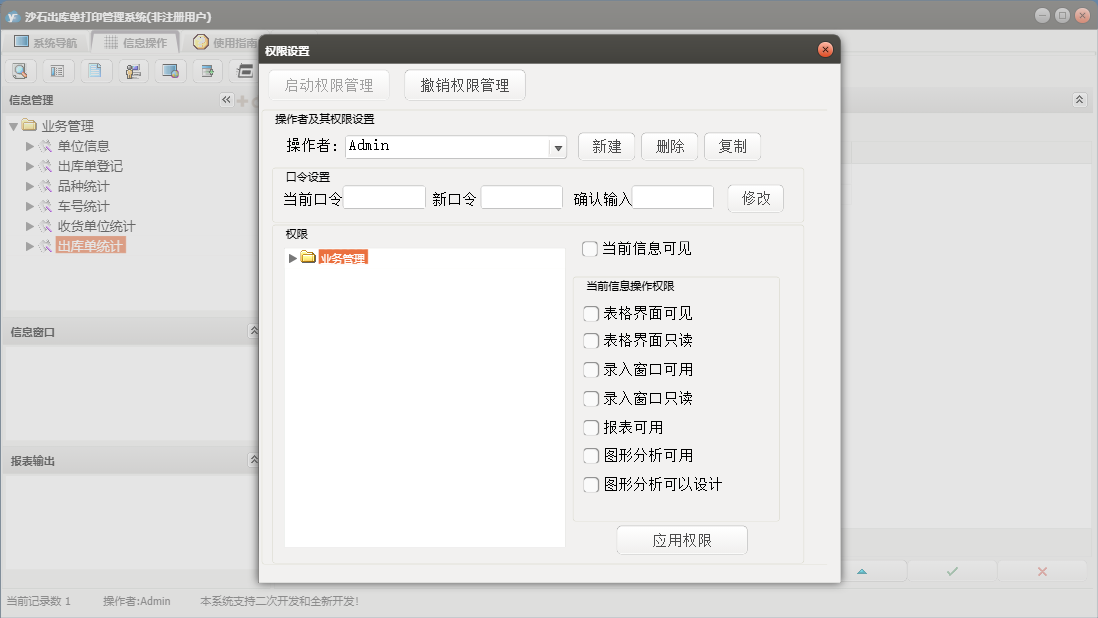Focus the 确认输入 input field
Viewport: 1098px width, 618px height.
[x=673, y=197]
